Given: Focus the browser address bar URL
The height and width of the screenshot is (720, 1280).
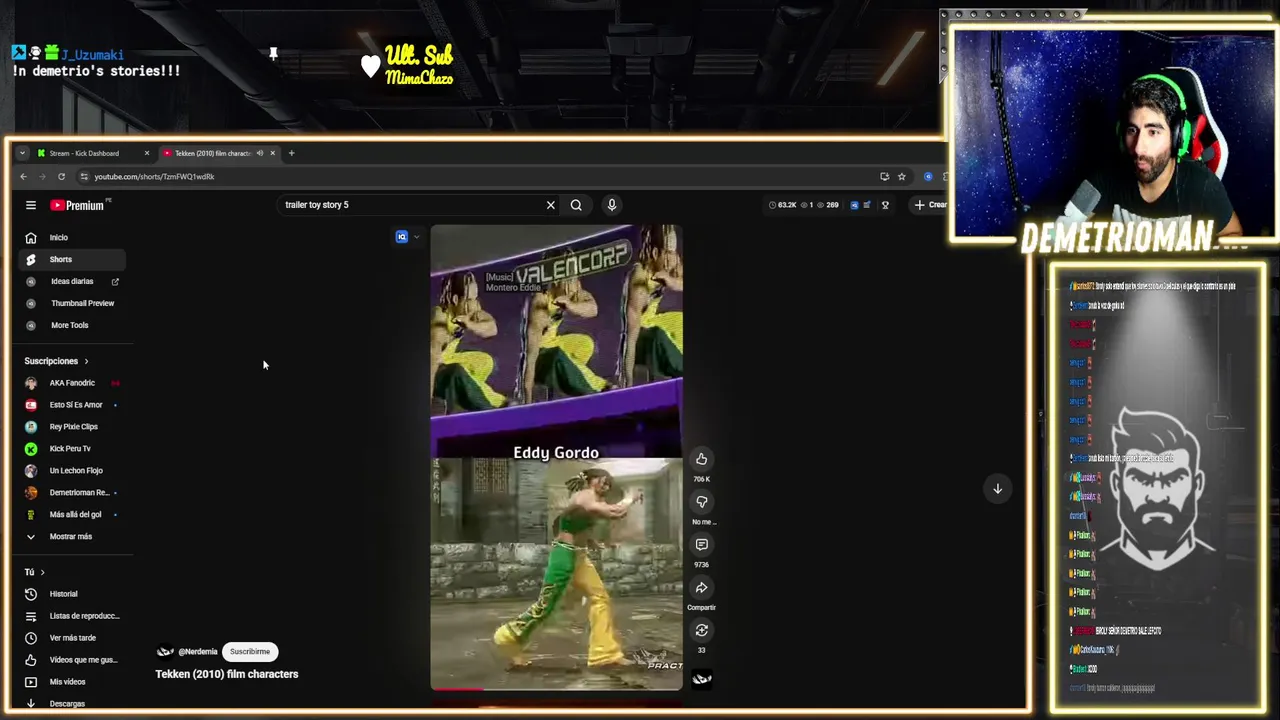Looking at the screenshot, I should 154,177.
